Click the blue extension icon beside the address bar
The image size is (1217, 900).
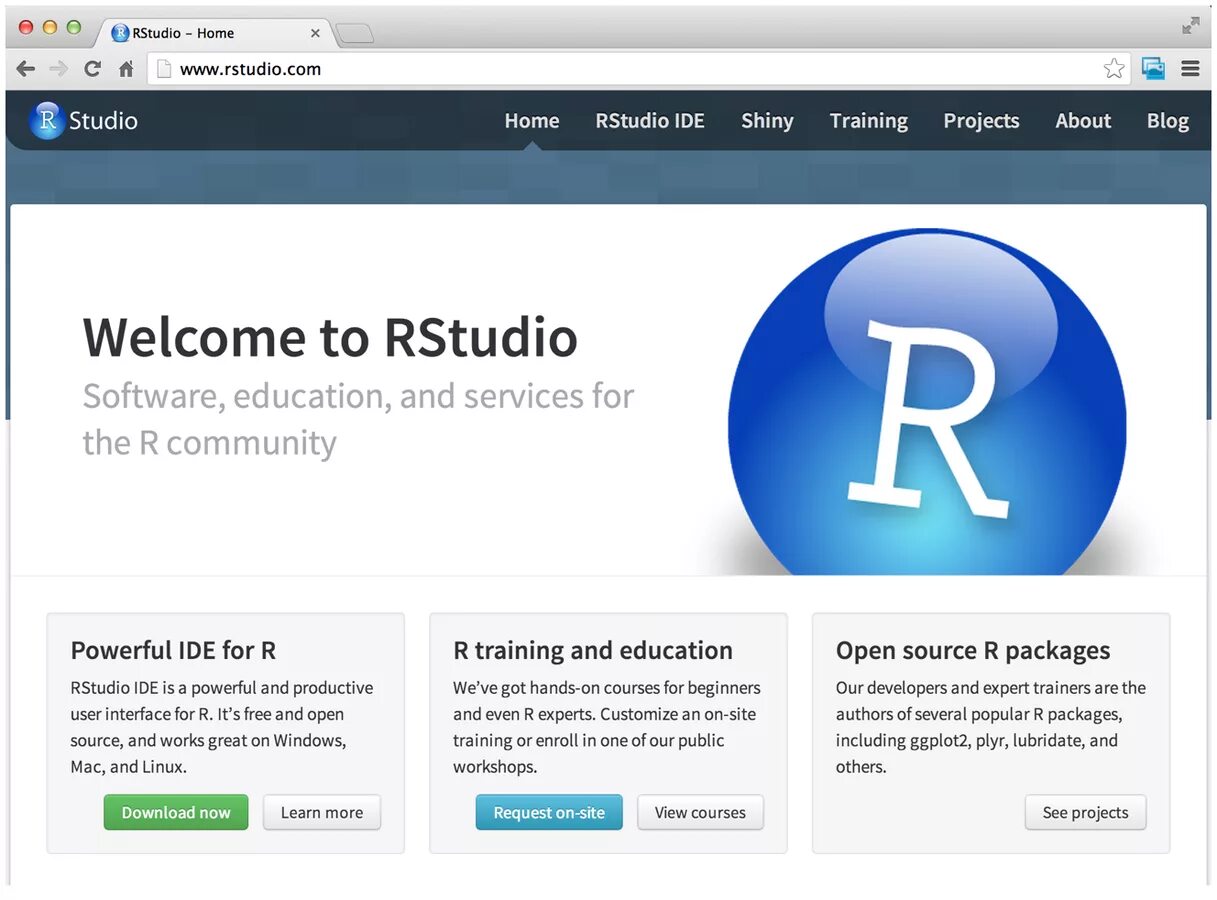1153,69
